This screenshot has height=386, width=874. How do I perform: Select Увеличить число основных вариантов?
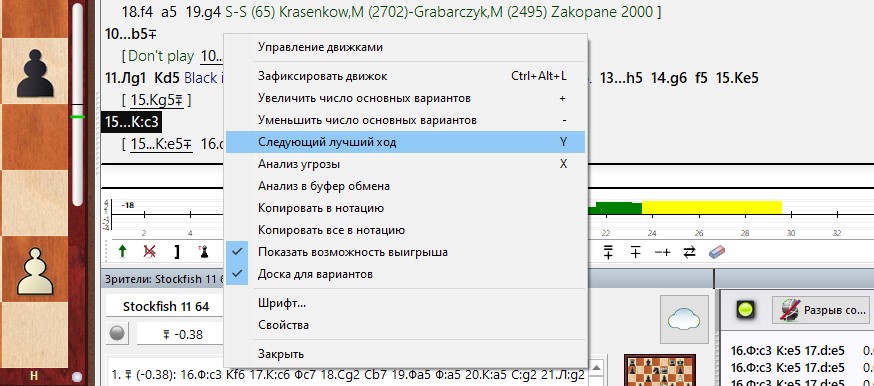[405, 98]
